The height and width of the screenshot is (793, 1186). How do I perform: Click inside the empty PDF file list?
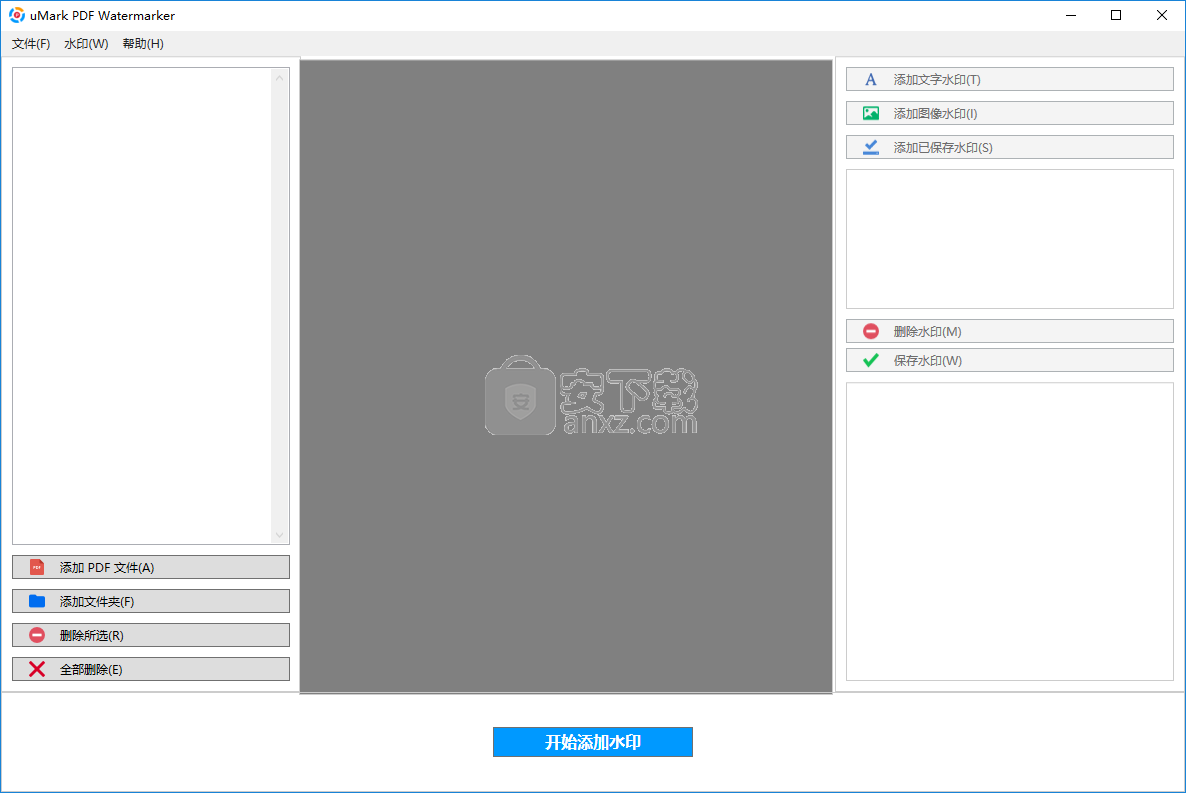pyautogui.click(x=142, y=306)
